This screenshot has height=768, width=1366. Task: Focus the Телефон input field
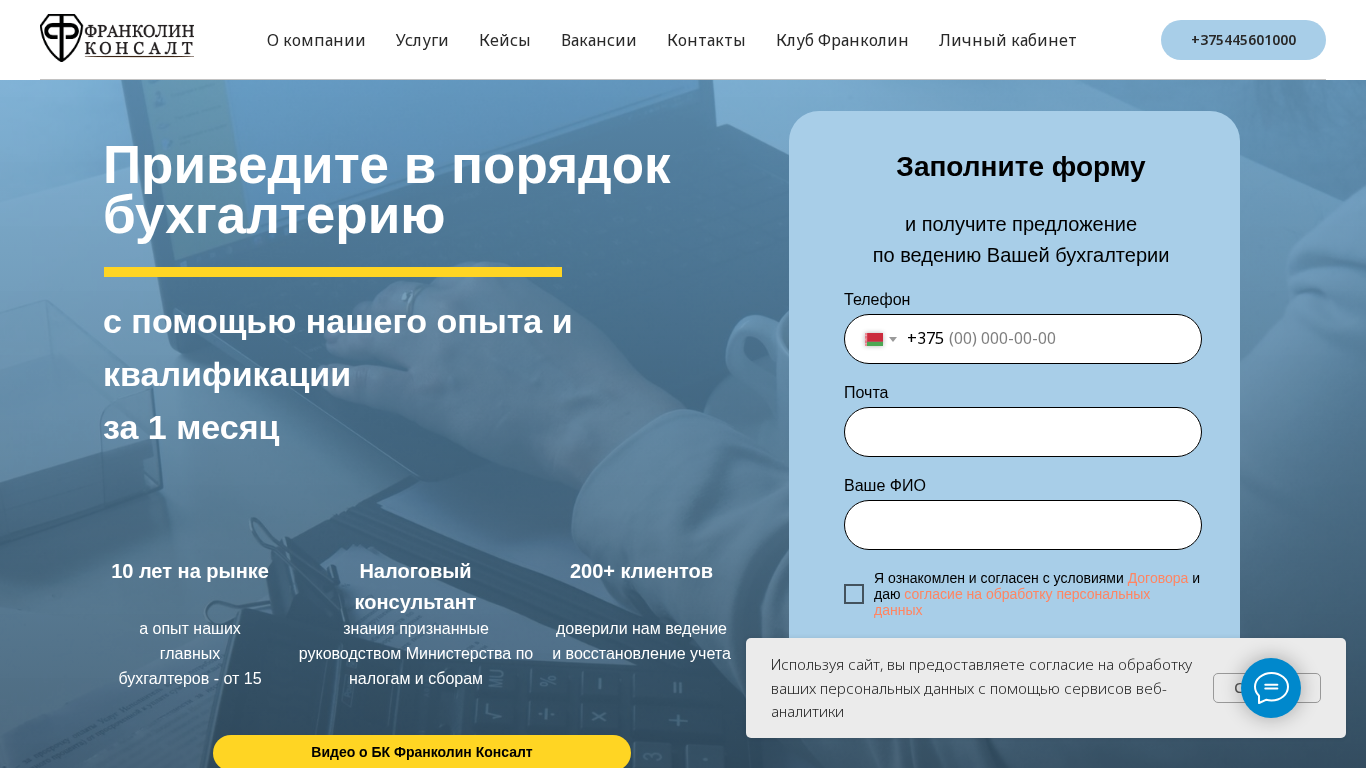(x=1023, y=339)
